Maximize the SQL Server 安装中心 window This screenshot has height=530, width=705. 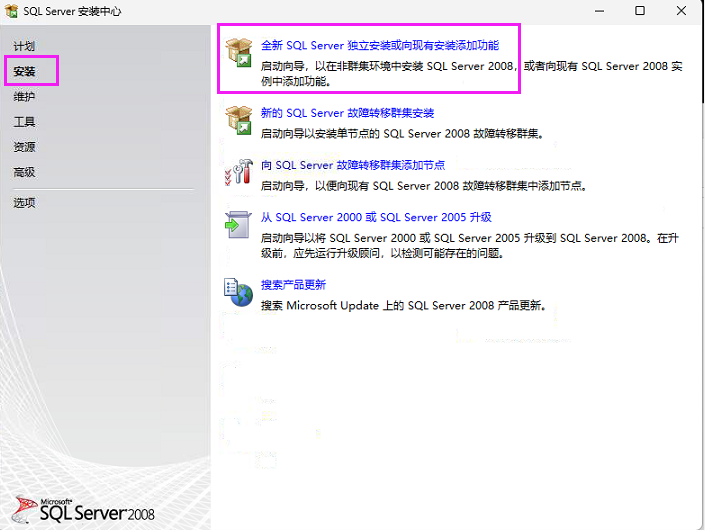click(640, 11)
